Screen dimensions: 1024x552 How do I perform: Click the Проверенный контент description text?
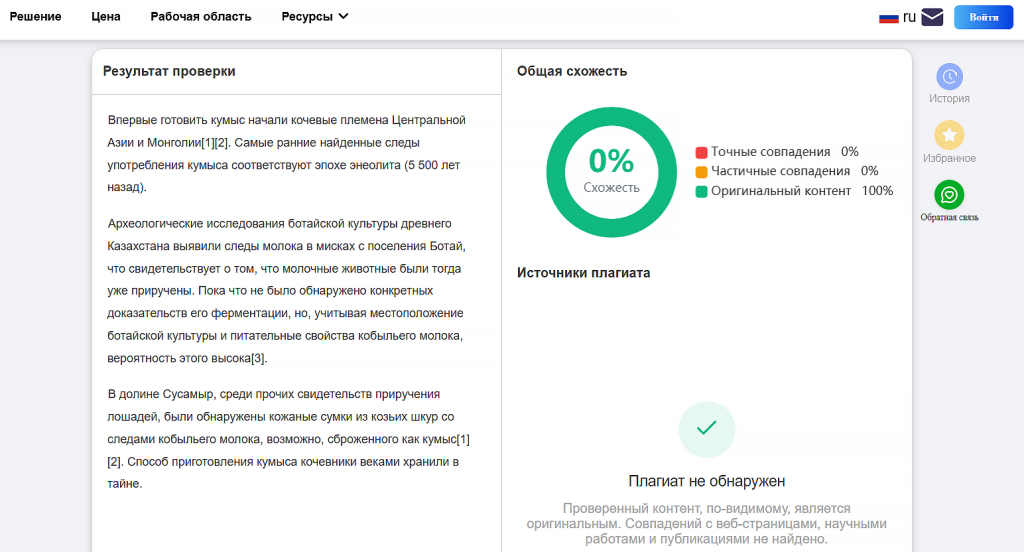coord(707,523)
